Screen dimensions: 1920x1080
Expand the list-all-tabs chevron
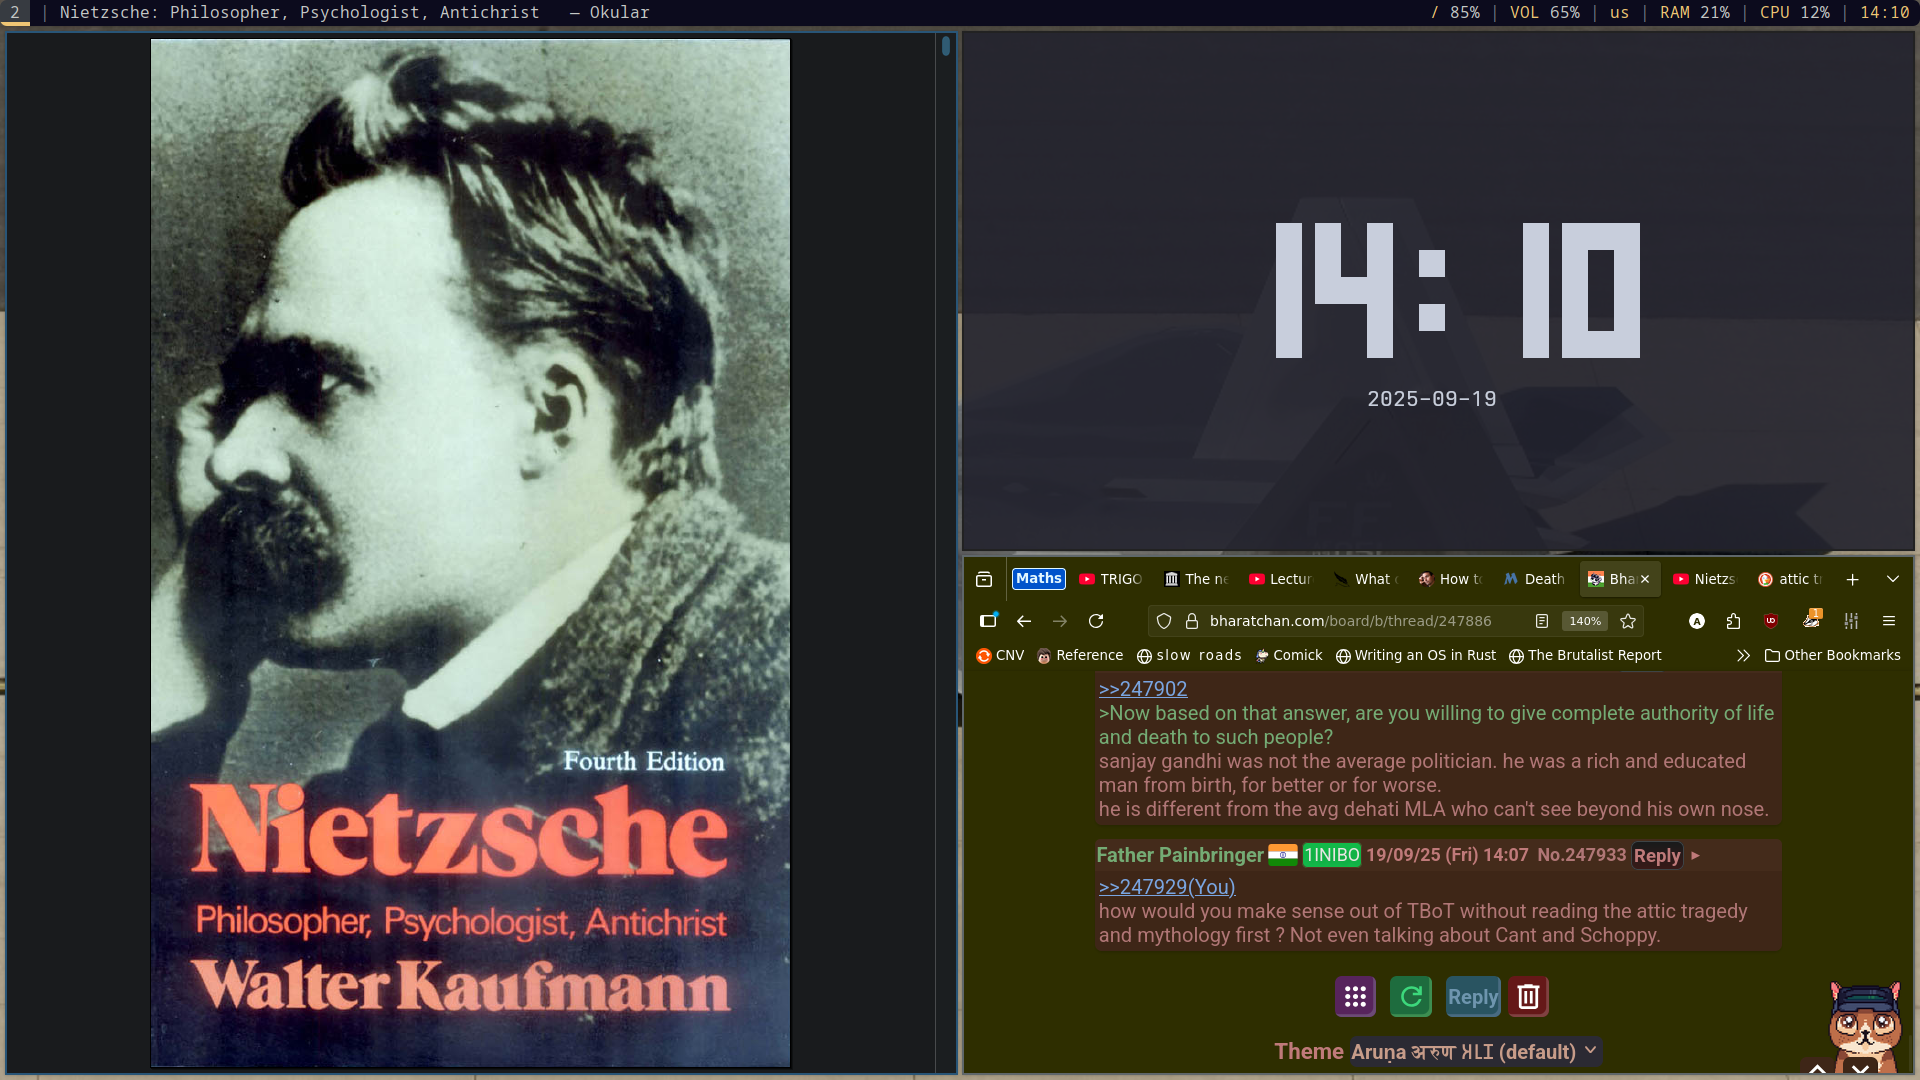click(1893, 579)
